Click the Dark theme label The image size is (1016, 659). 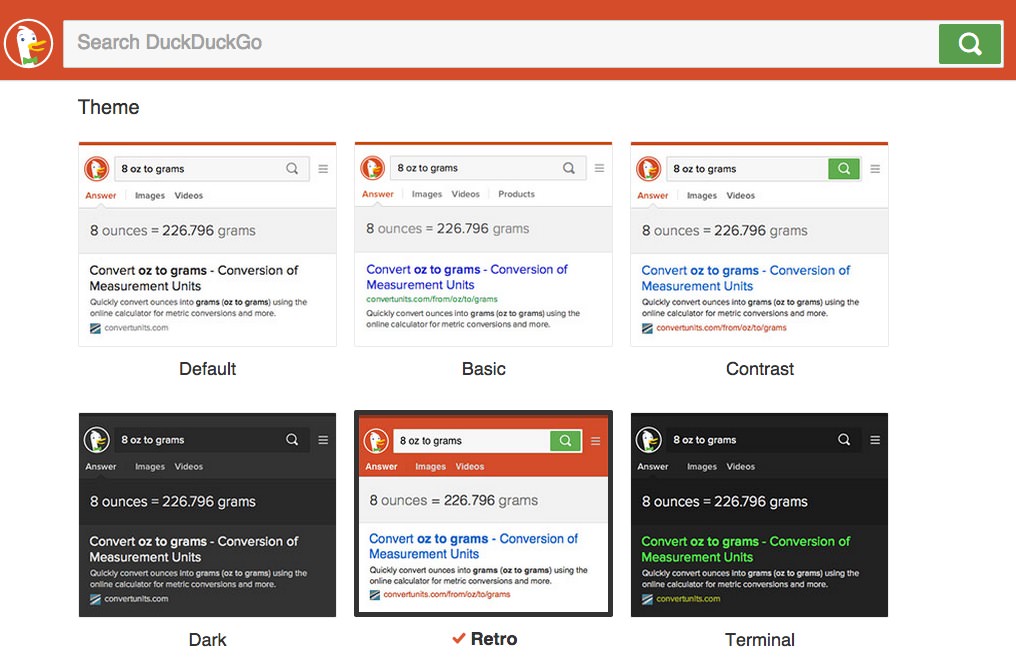coord(207,640)
